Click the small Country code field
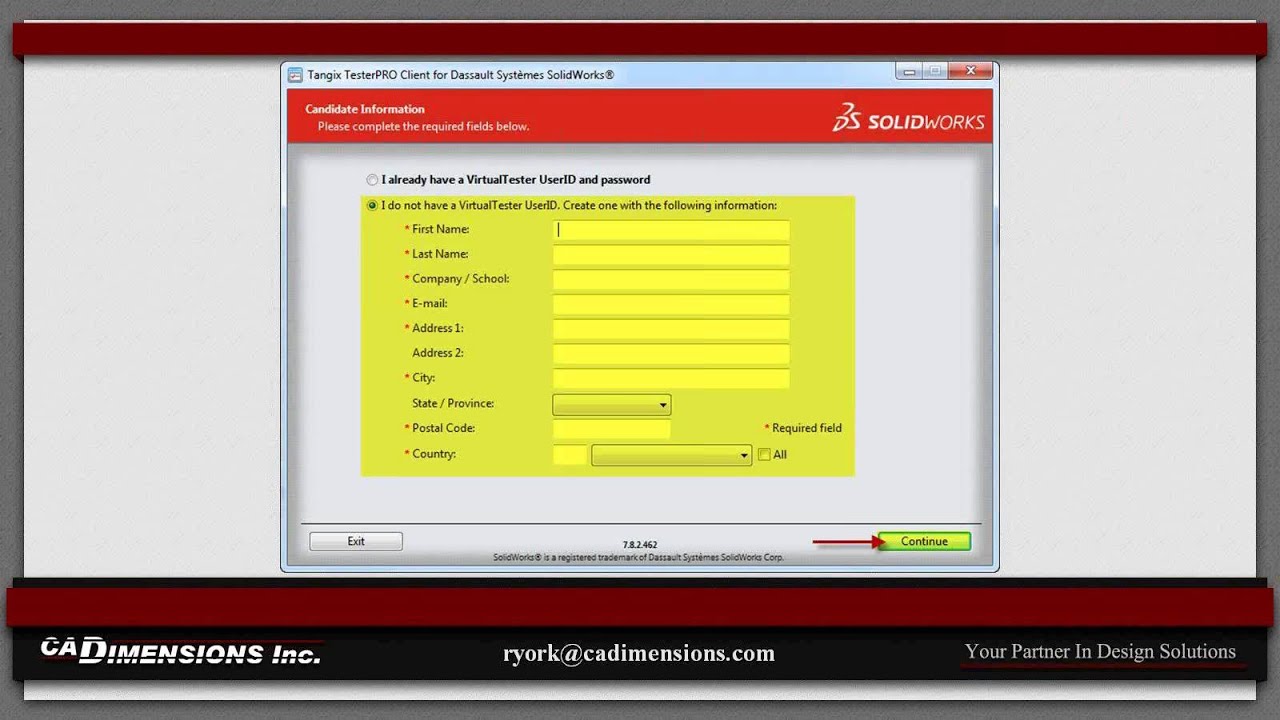1280x720 pixels. [x=570, y=455]
